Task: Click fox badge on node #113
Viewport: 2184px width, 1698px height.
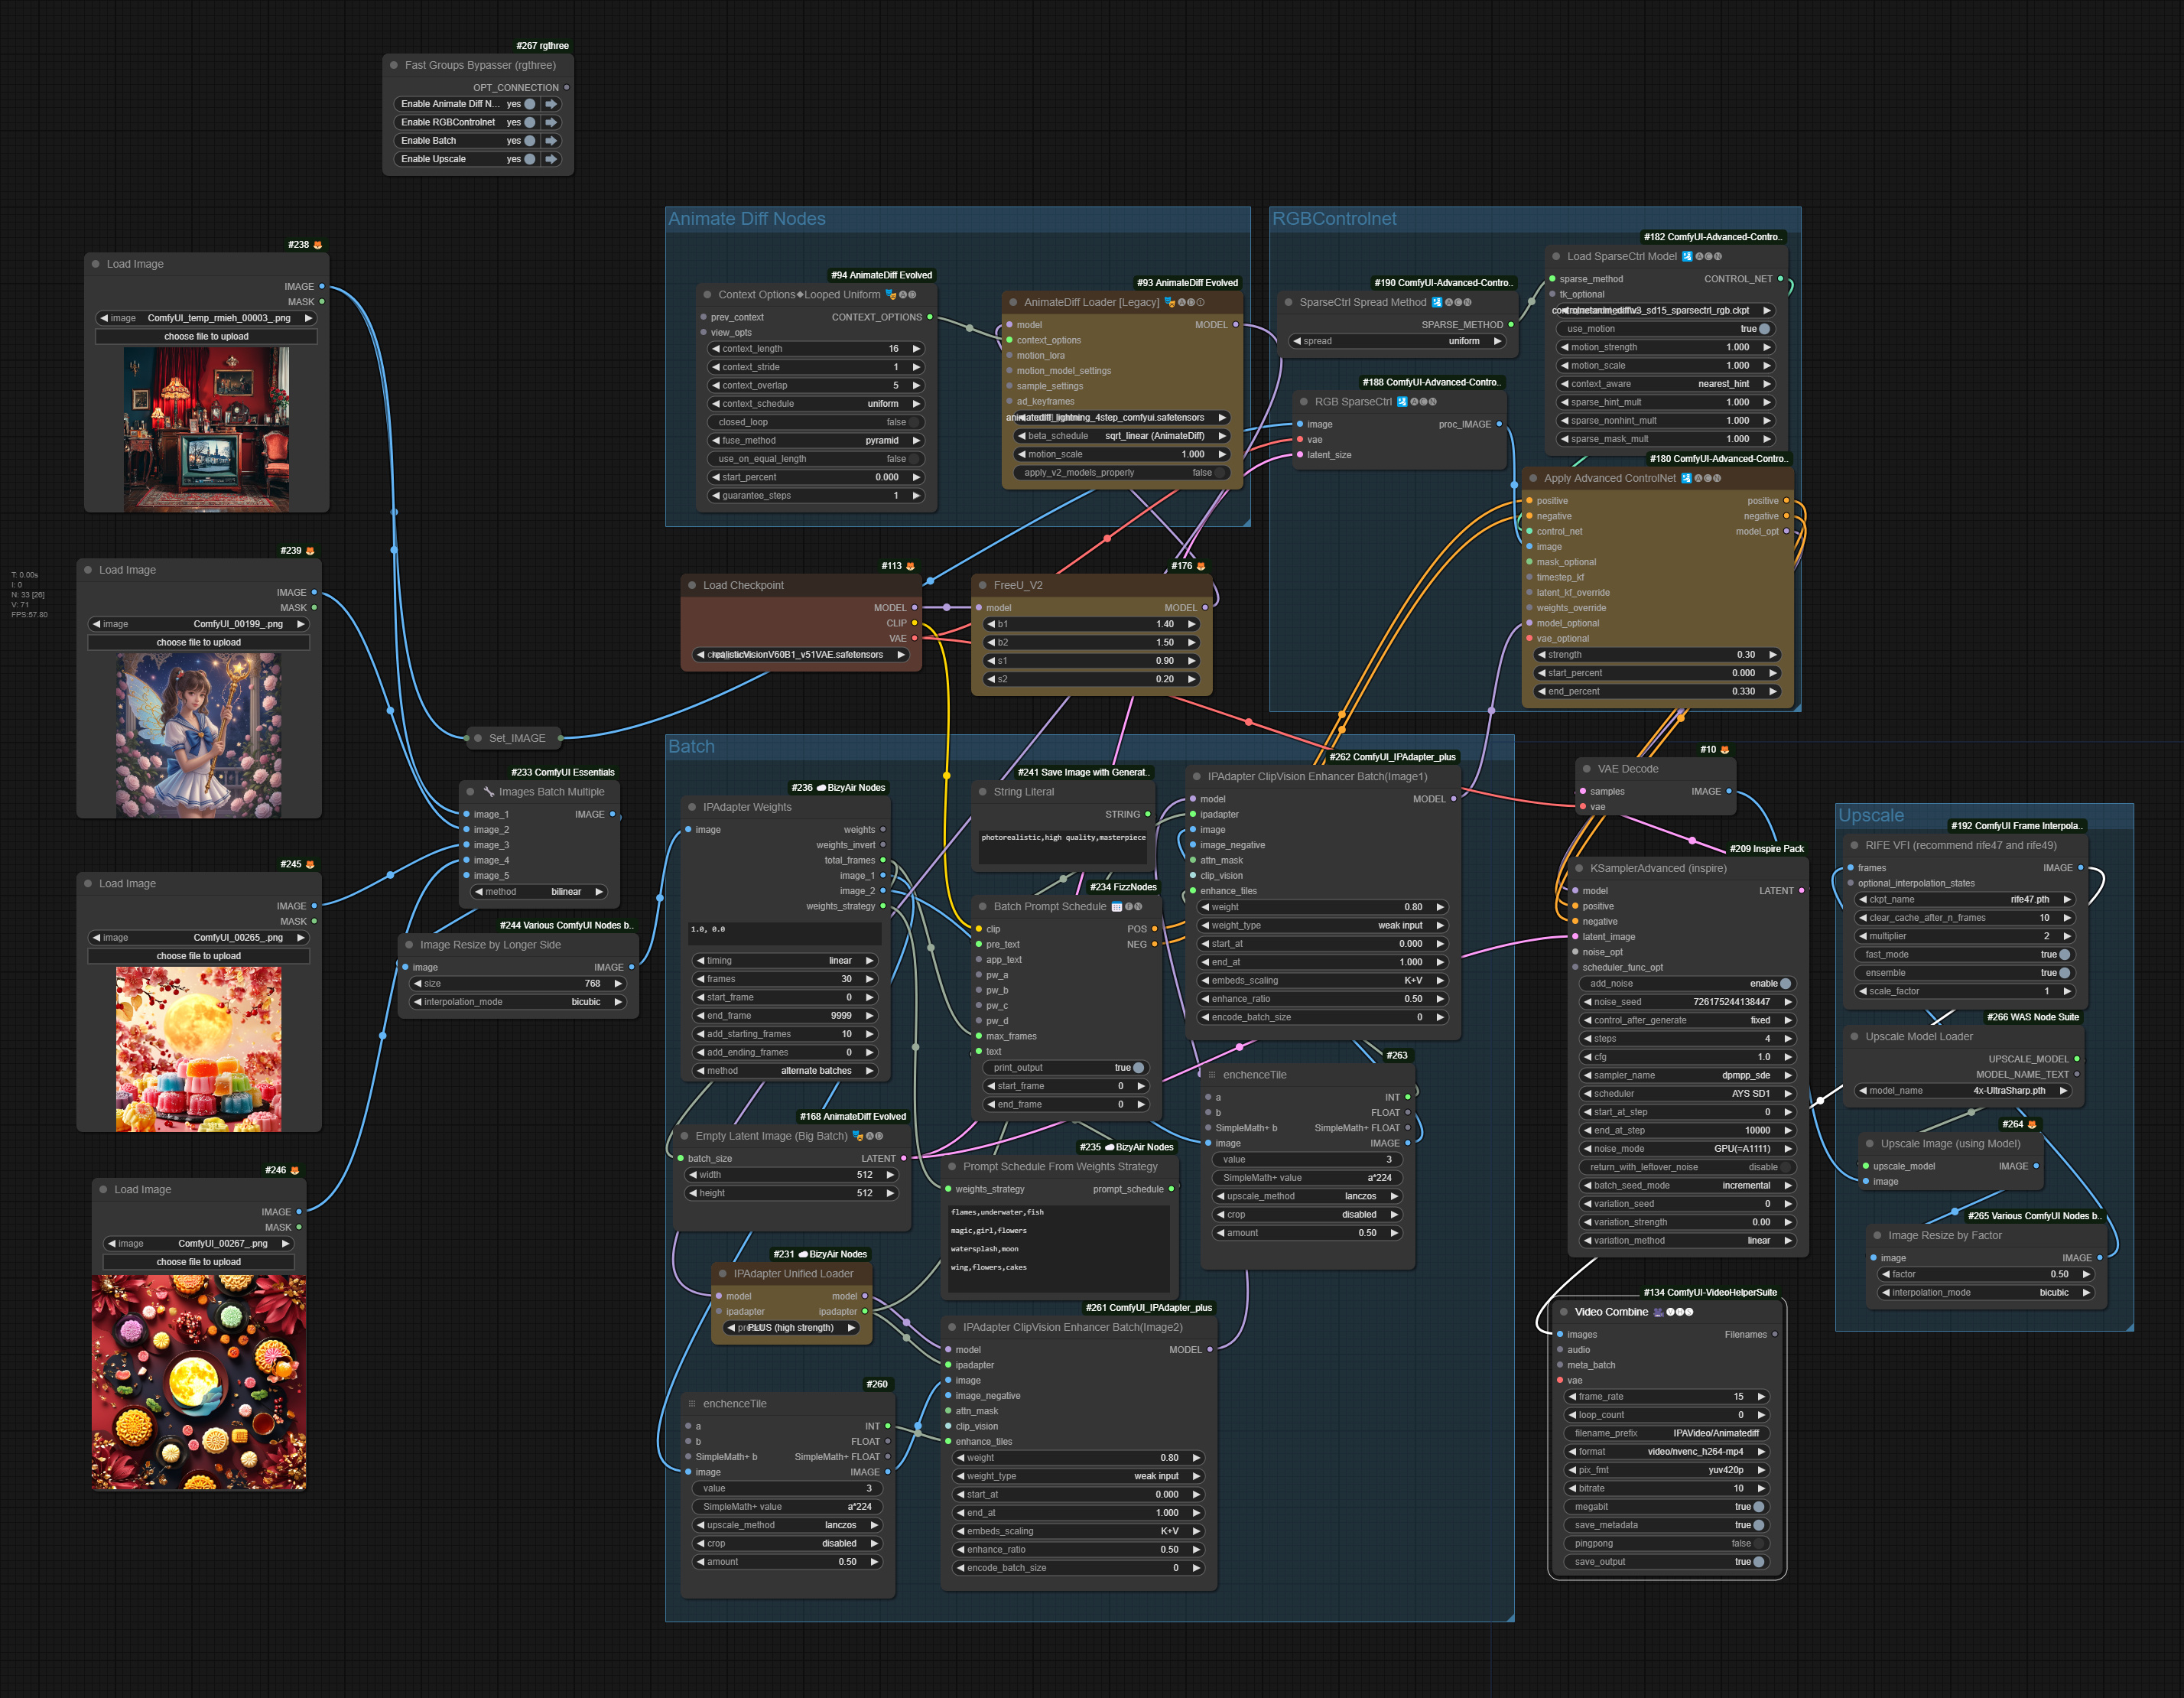Action: click(910, 566)
